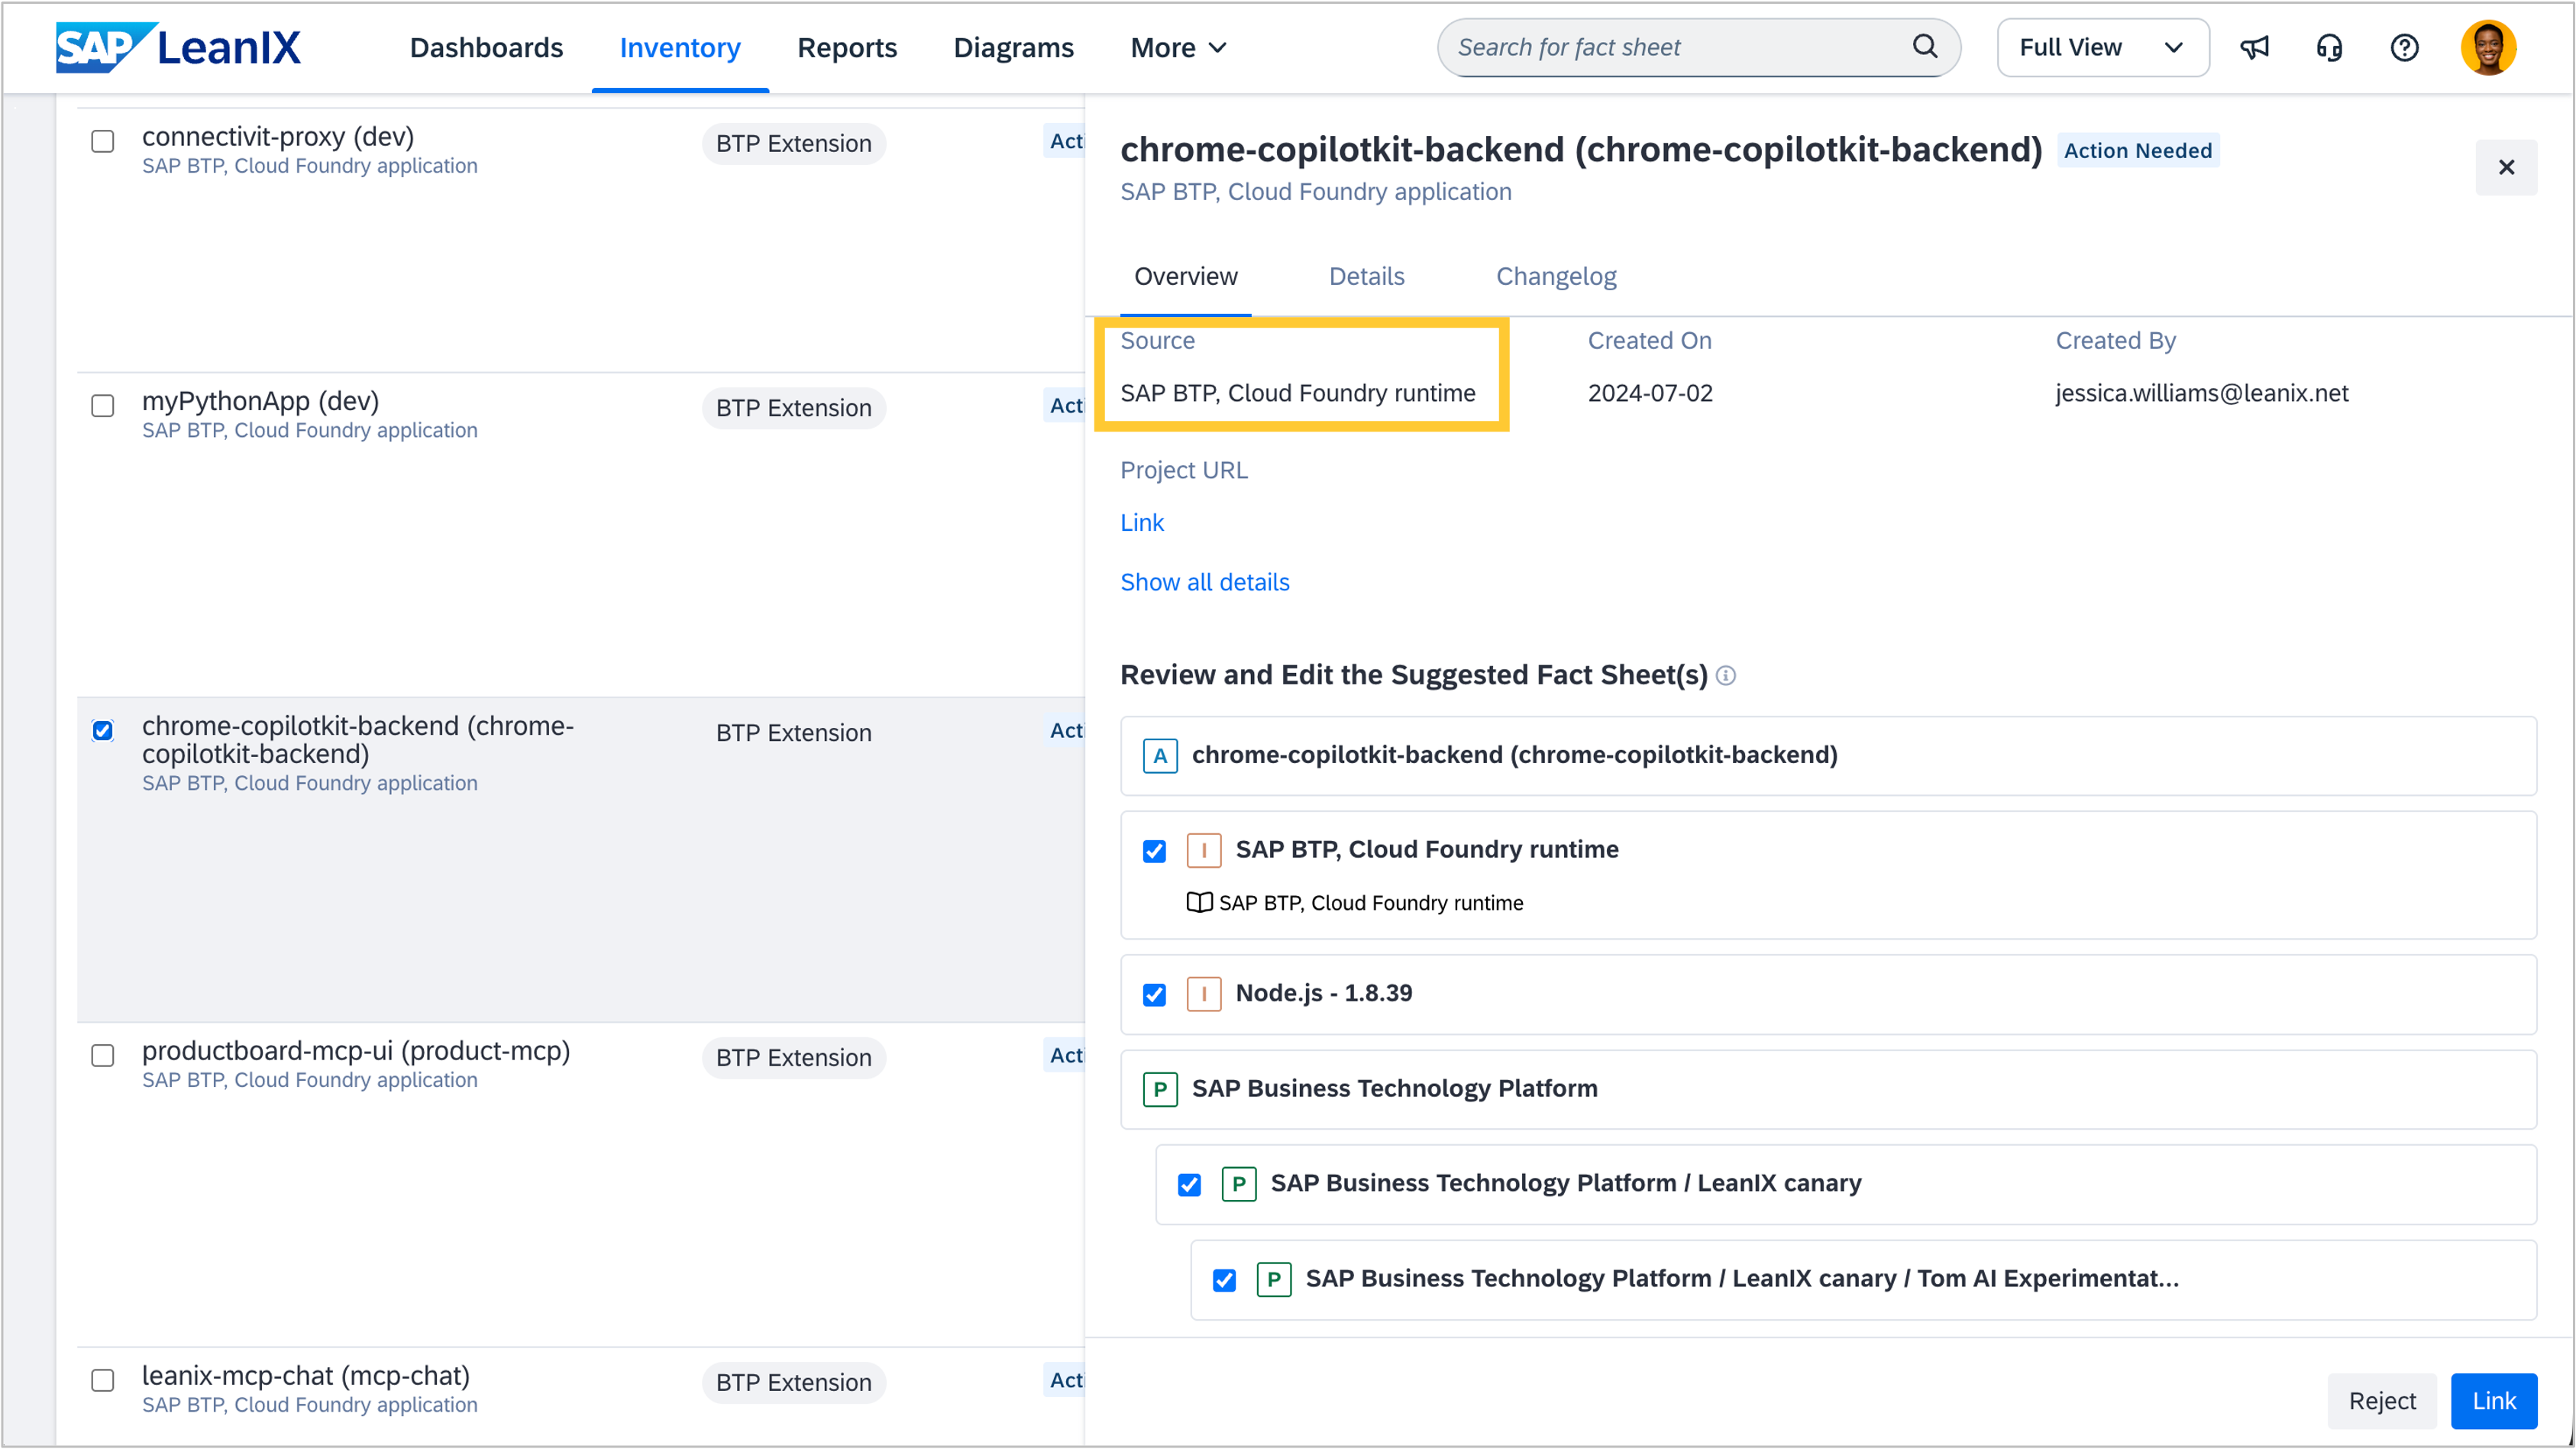Image resolution: width=2576 pixels, height=1449 pixels.
Task: Check the myPythonApp (dev) row checkbox
Action: [103, 406]
